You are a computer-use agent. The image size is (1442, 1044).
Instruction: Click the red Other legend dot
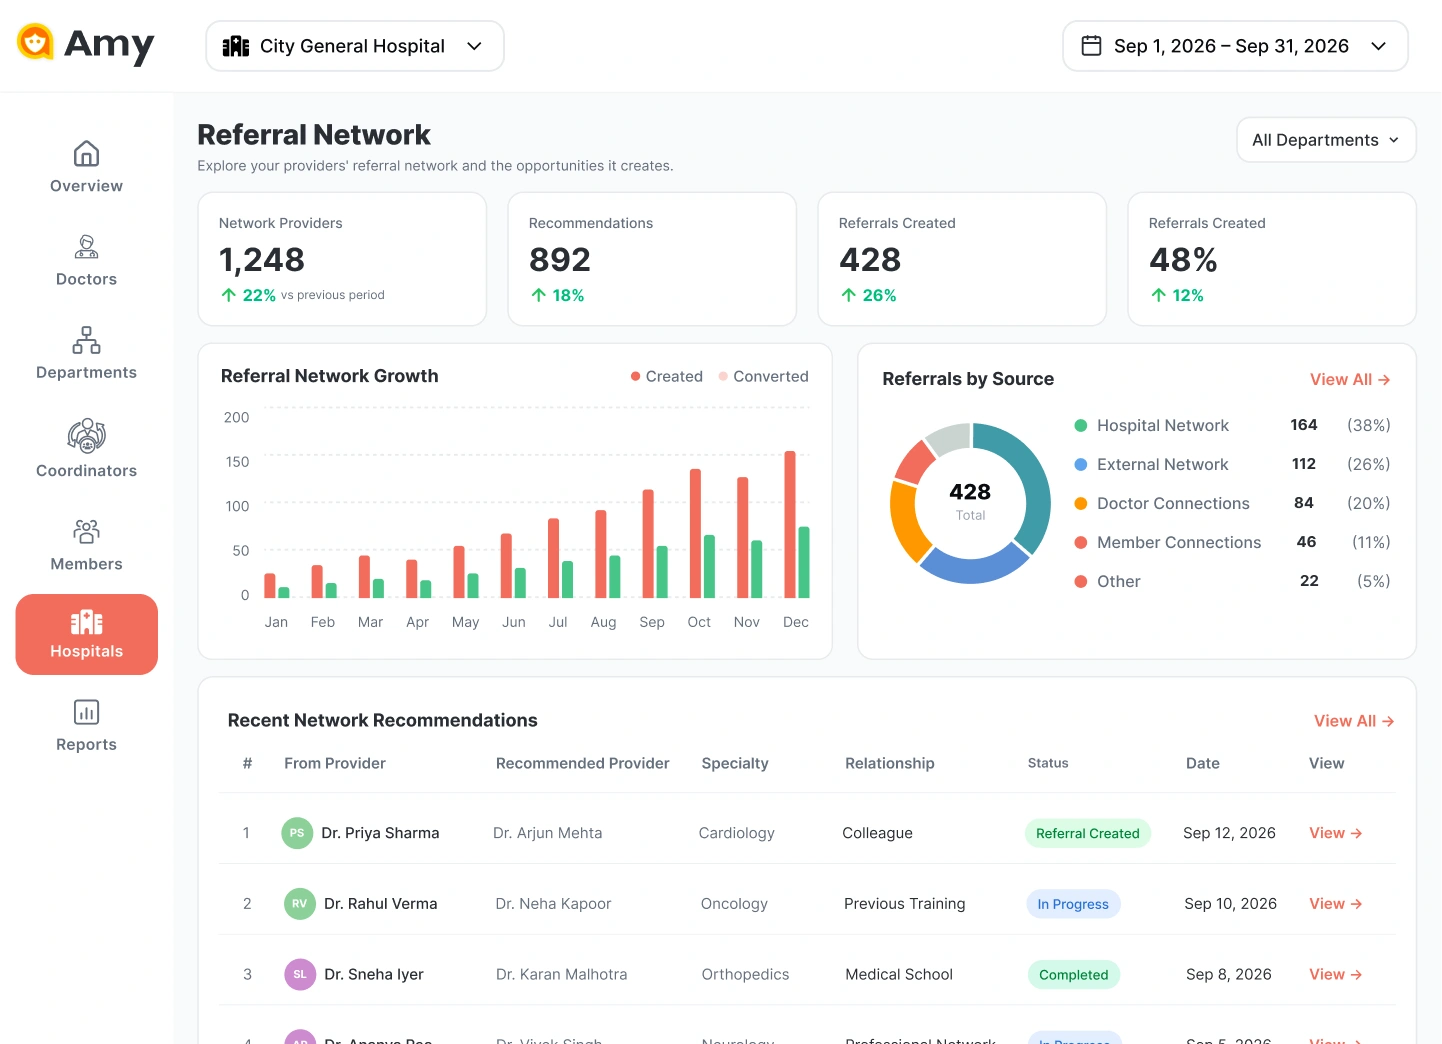tap(1080, 581)
